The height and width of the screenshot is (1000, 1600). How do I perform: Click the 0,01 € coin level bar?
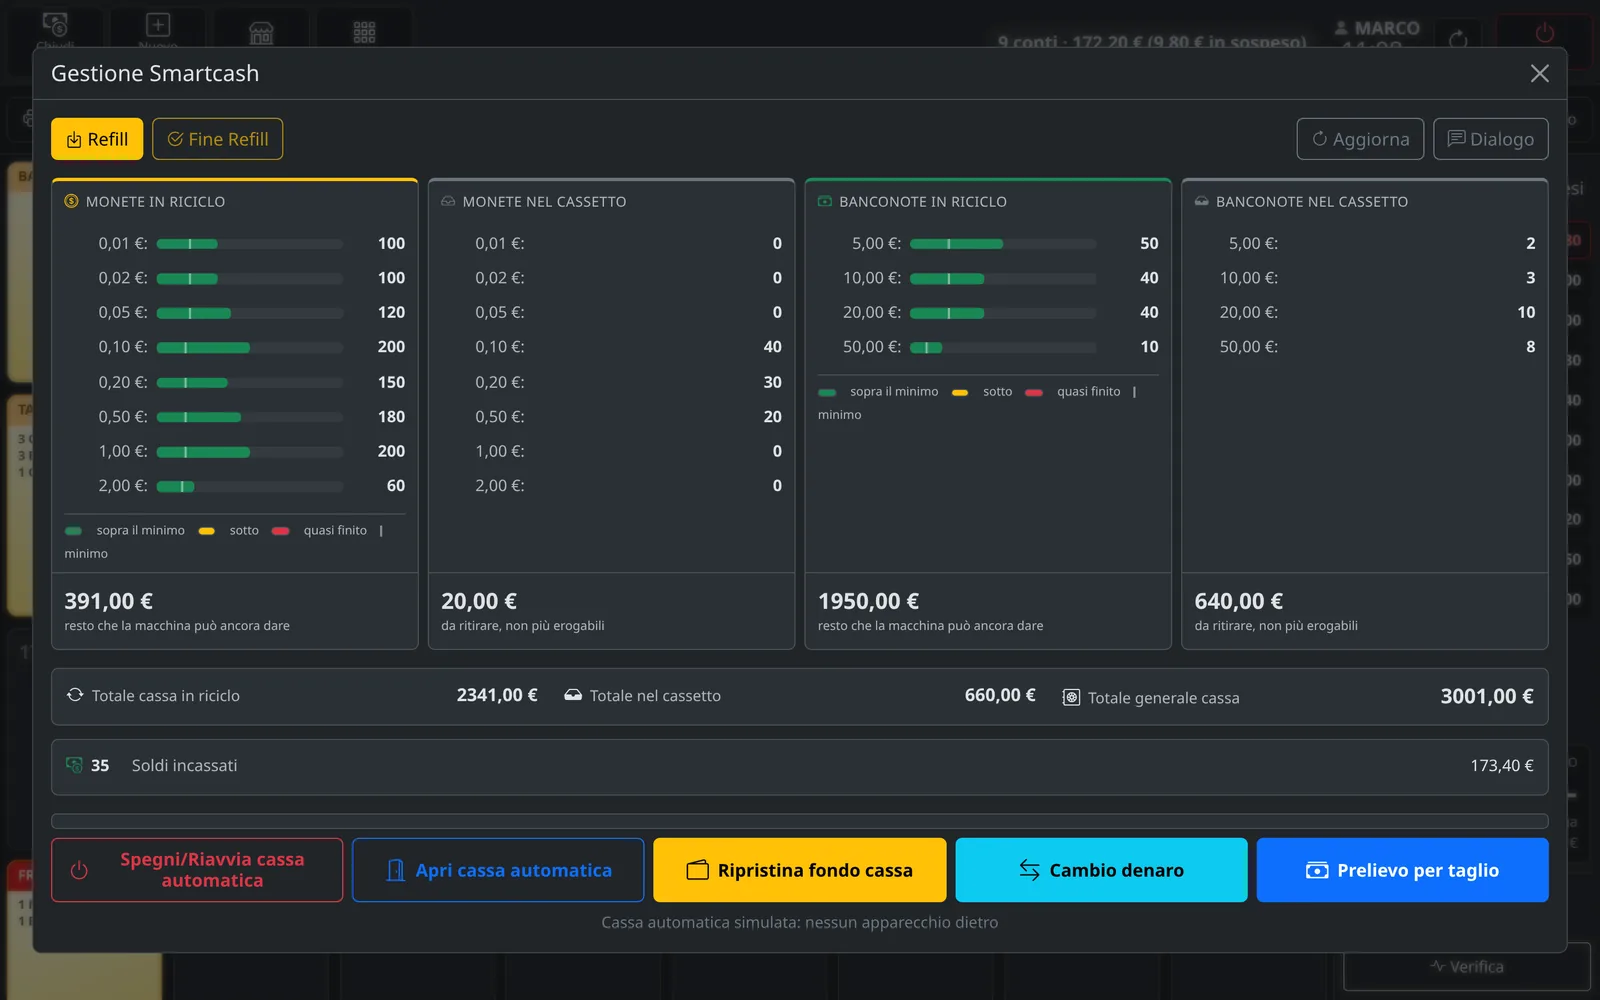click(250, 244)
